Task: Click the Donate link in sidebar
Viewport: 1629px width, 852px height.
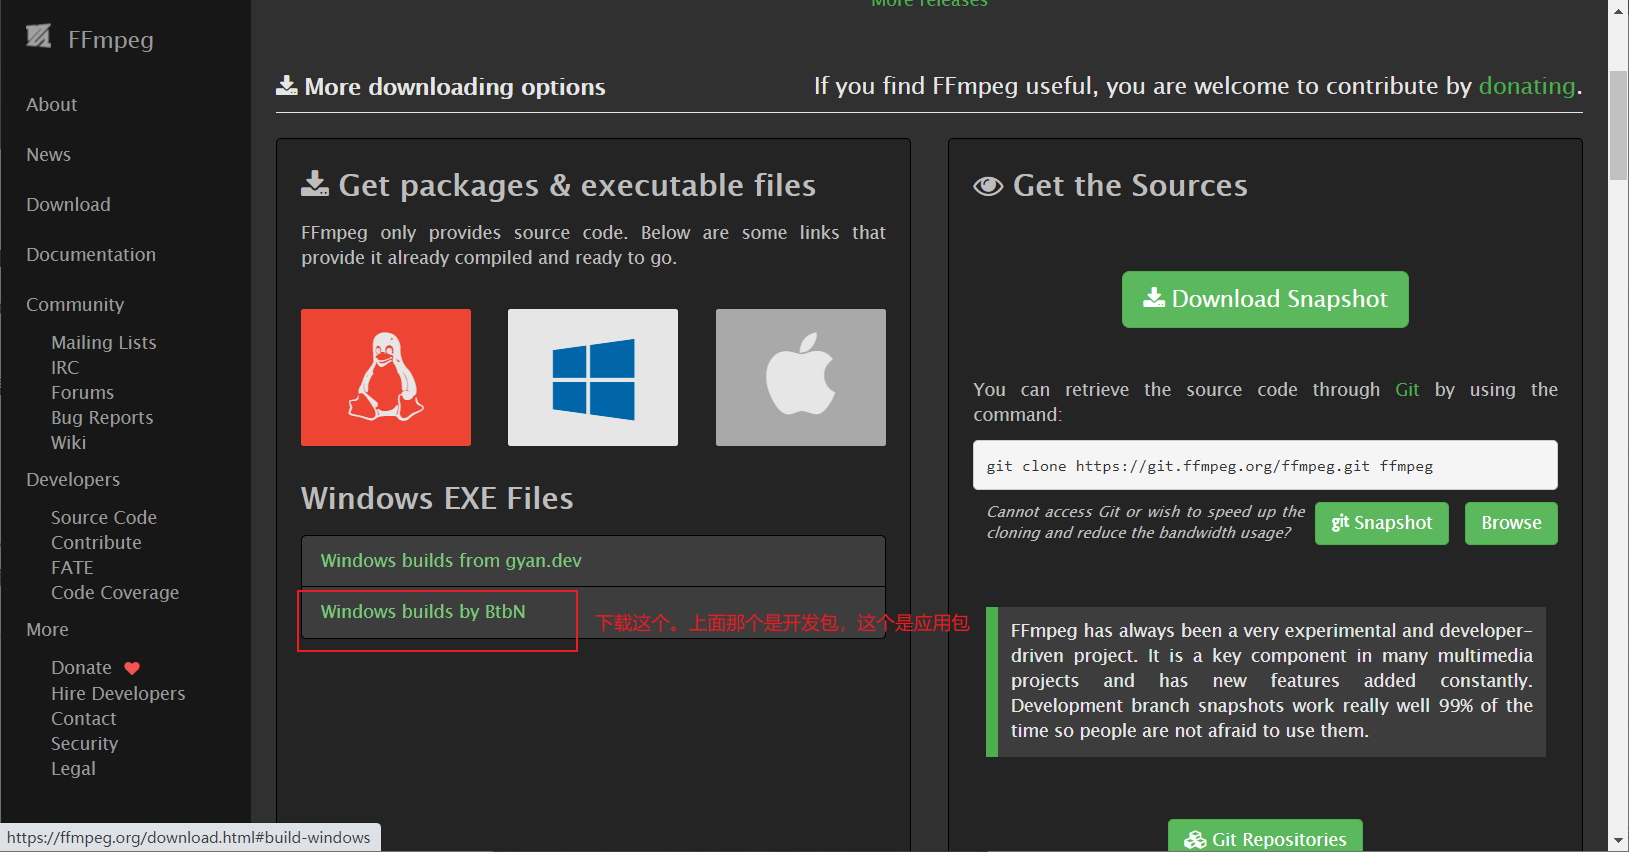Action: click(81, 668)
